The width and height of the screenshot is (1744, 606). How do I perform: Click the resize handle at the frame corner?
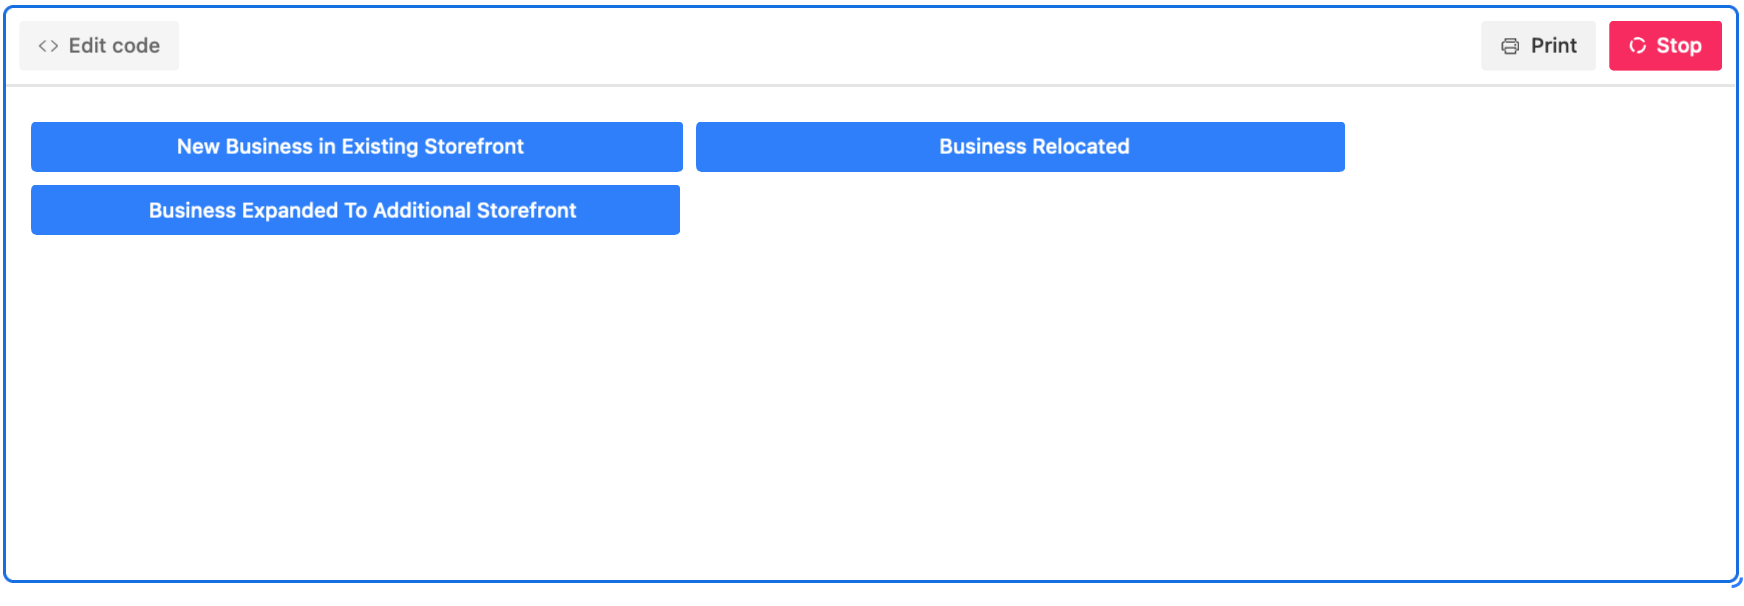[1735, 580]
